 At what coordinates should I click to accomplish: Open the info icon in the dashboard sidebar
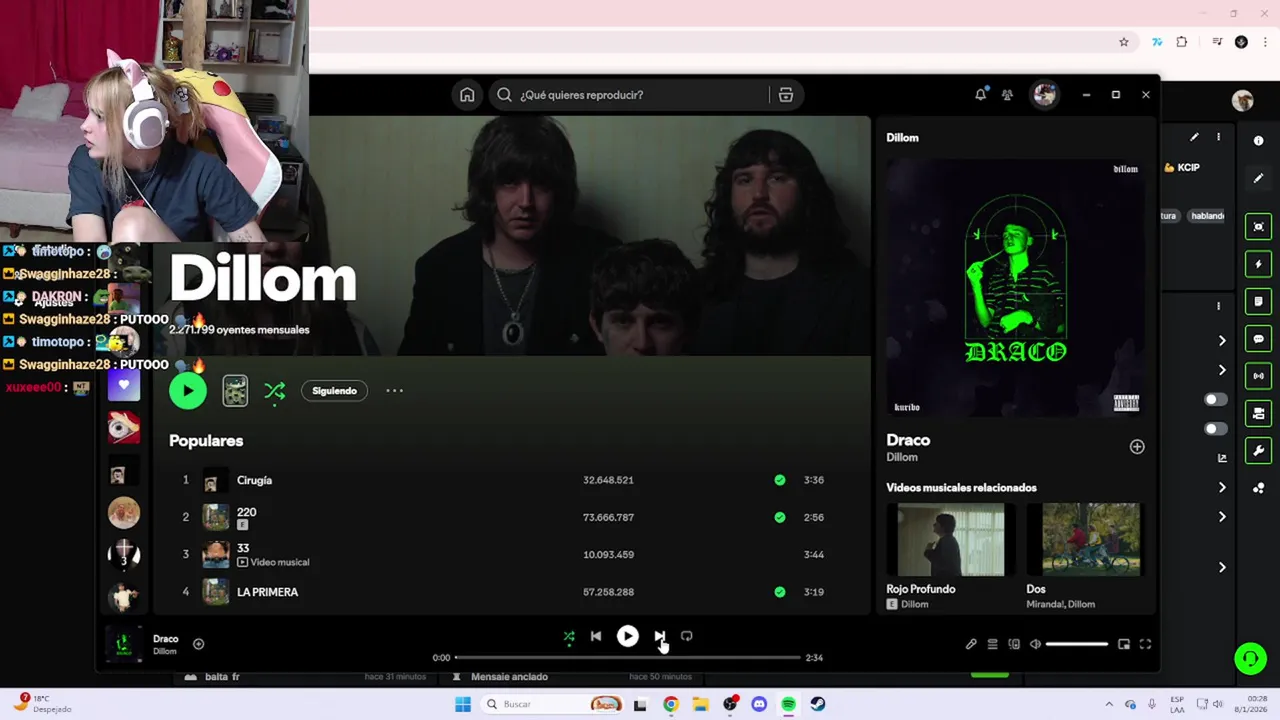click(1259, 141)
